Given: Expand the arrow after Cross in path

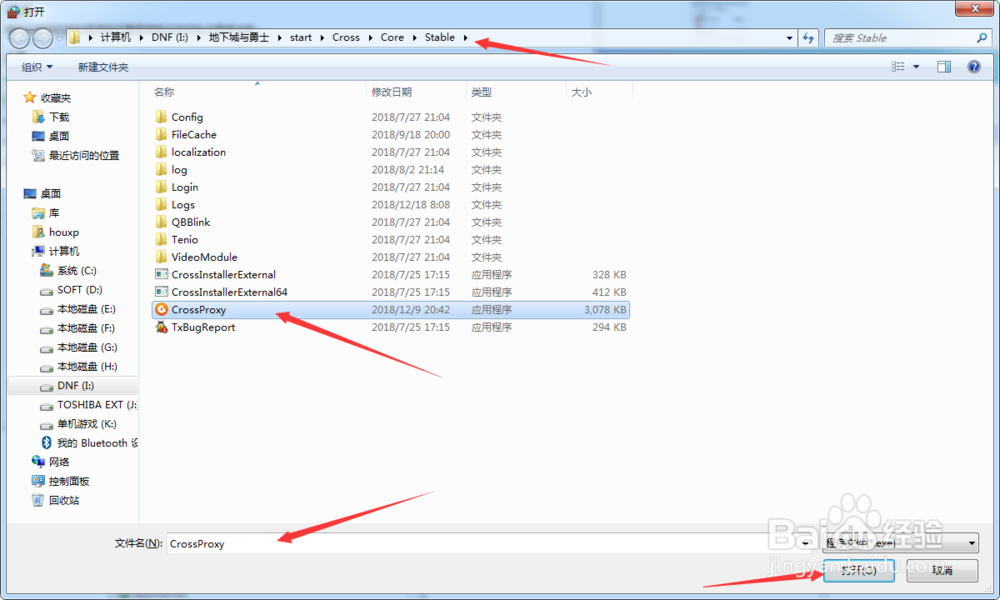Looking at the screenshot, I should (371, 38).
